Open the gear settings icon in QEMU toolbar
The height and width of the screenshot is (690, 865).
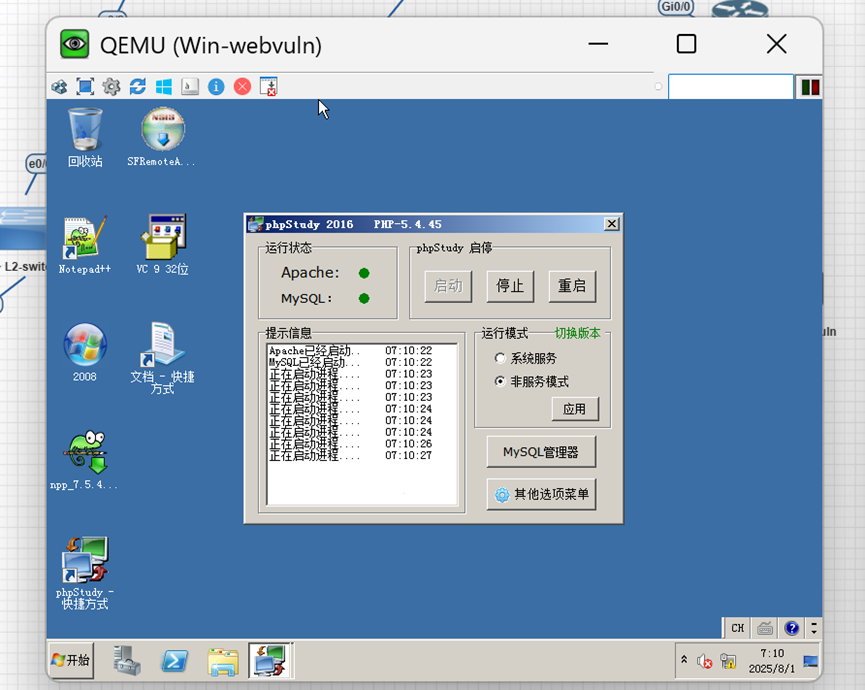111,87
